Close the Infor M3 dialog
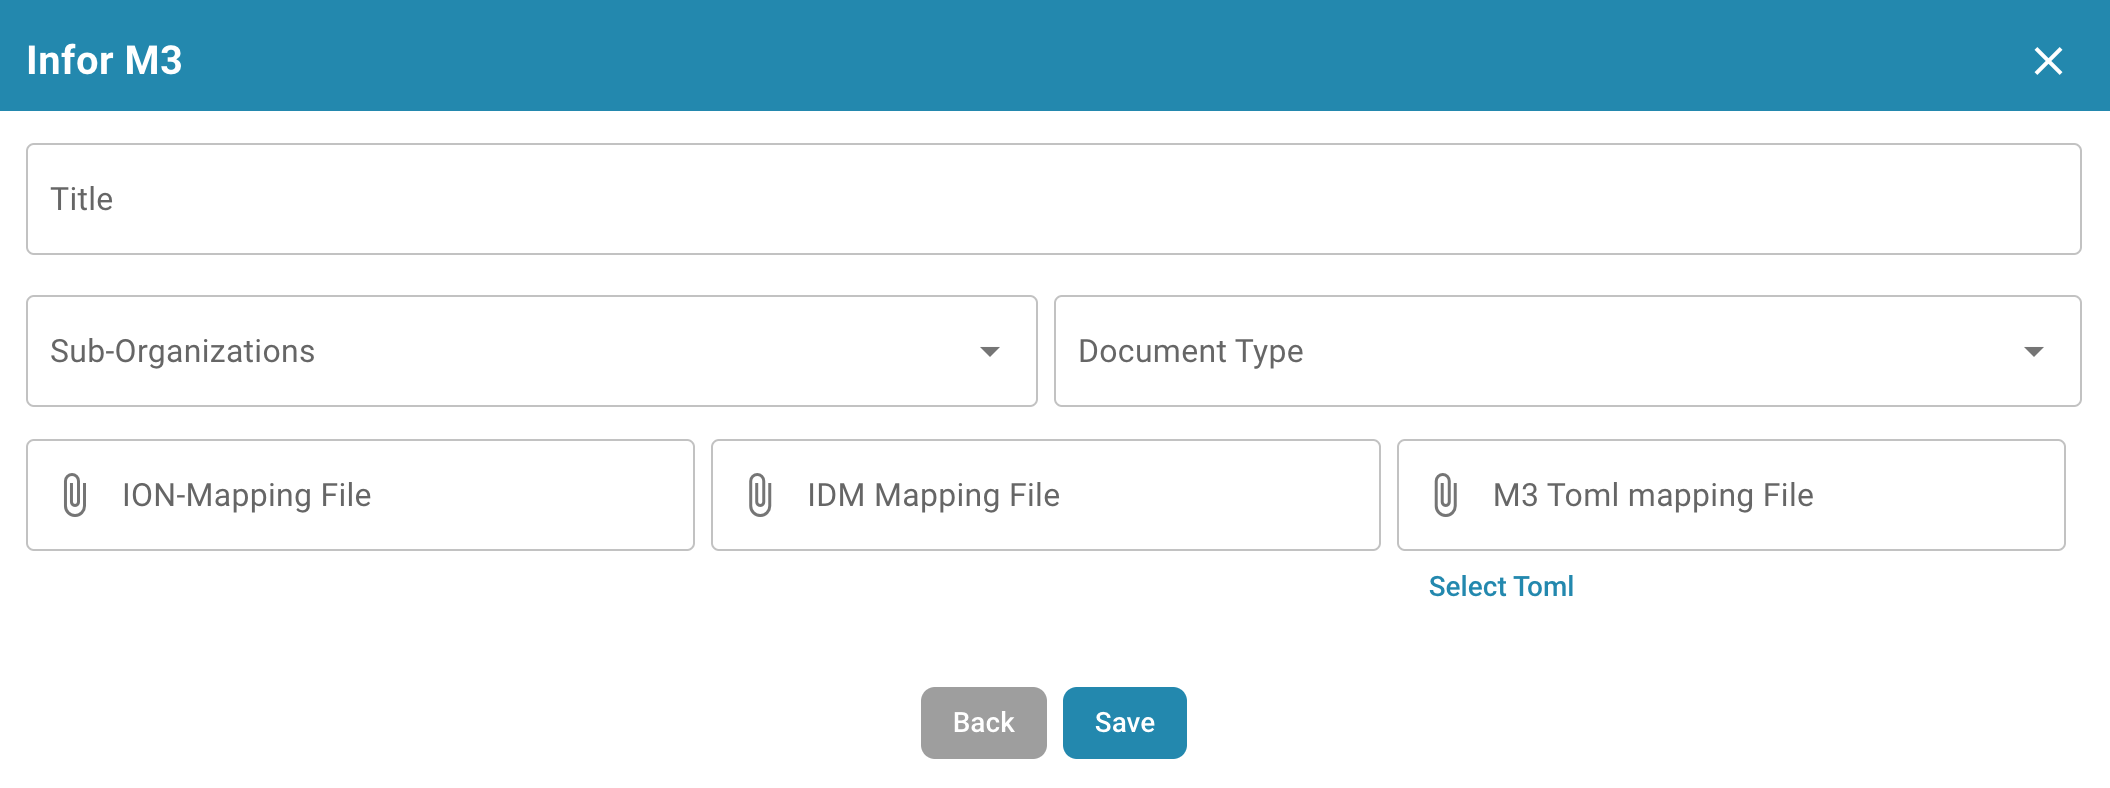 pyautogui.click(x=2047, y=61)
